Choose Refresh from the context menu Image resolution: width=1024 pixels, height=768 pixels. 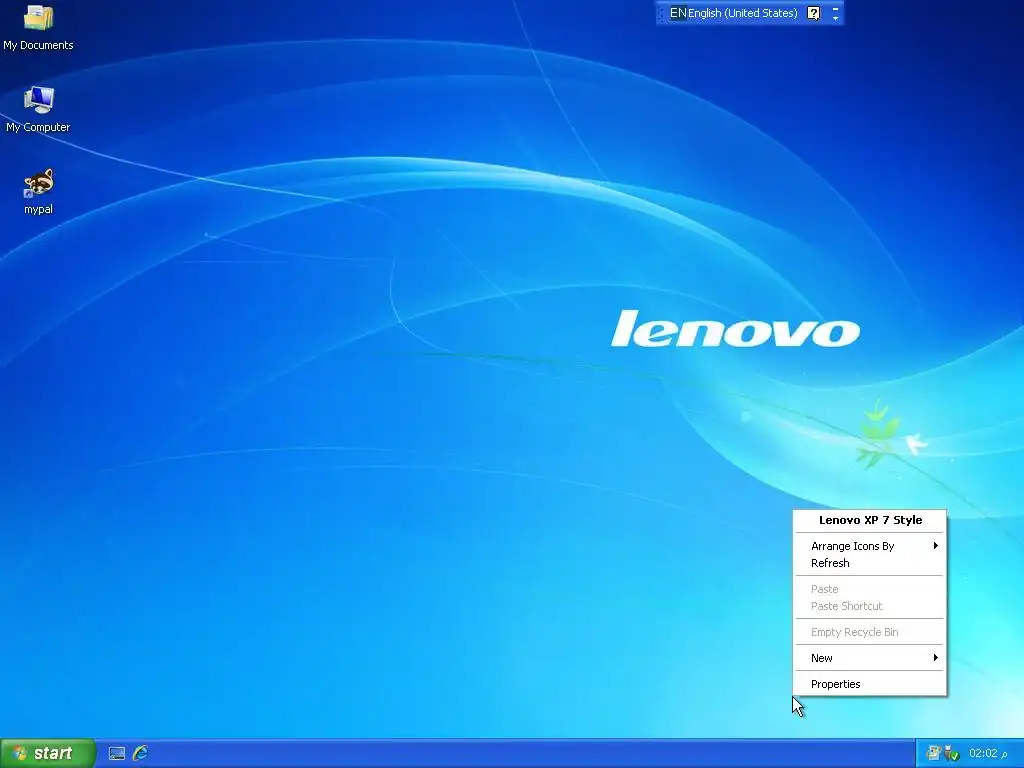[x=870, y=563]
